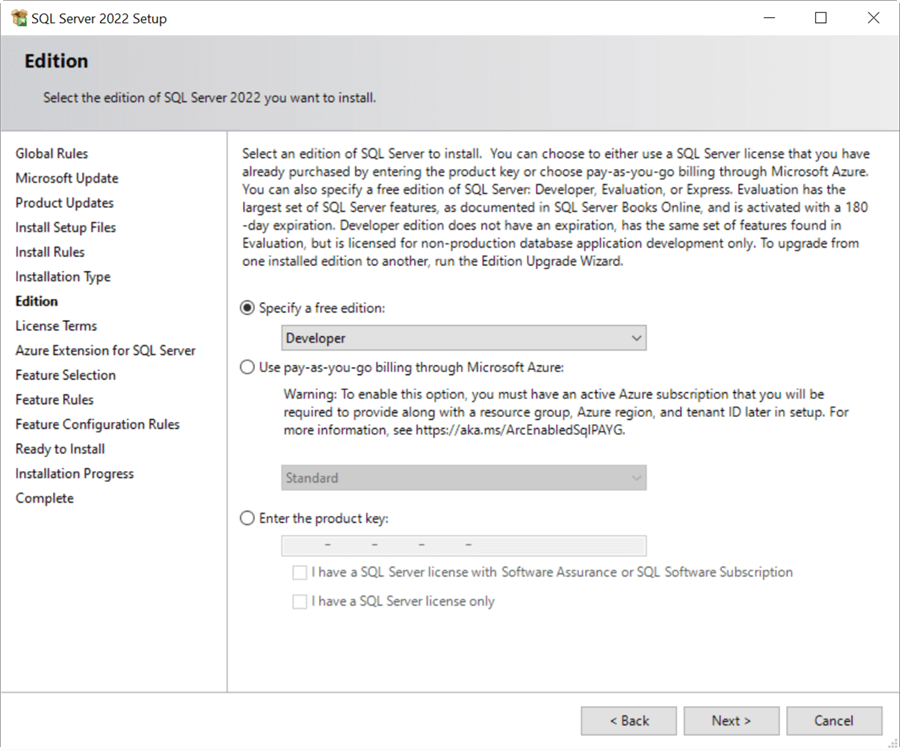Choose pay-as-you-go billing through Microsoft Azure

tap(246, 367)
